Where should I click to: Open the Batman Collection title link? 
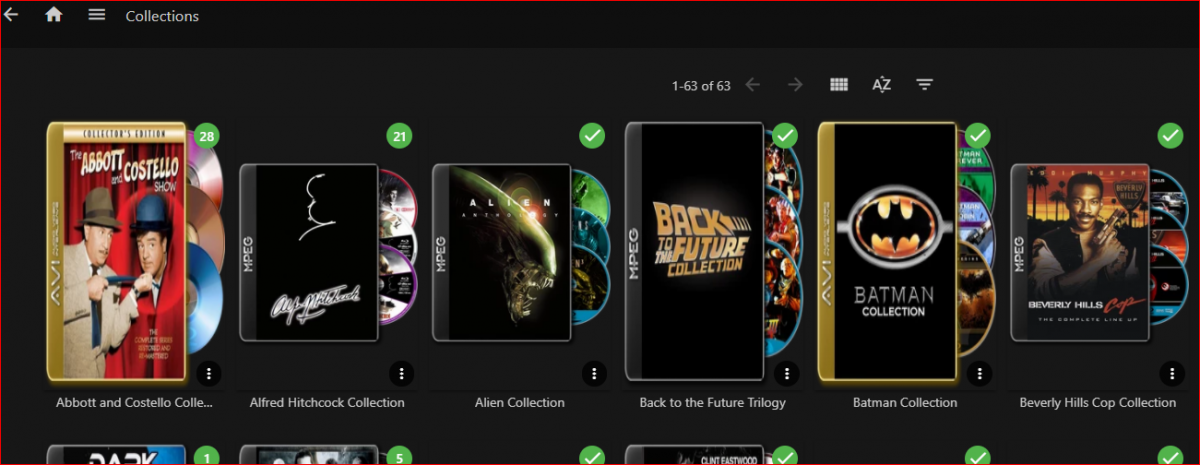[905, 403]
